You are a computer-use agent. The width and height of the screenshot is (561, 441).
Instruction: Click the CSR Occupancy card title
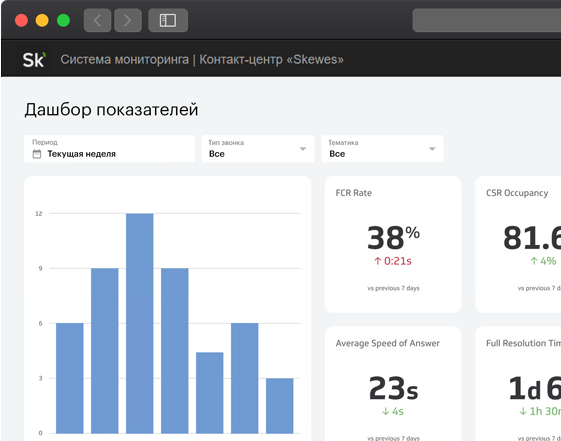pyautogui.click(x=517, y=193)
